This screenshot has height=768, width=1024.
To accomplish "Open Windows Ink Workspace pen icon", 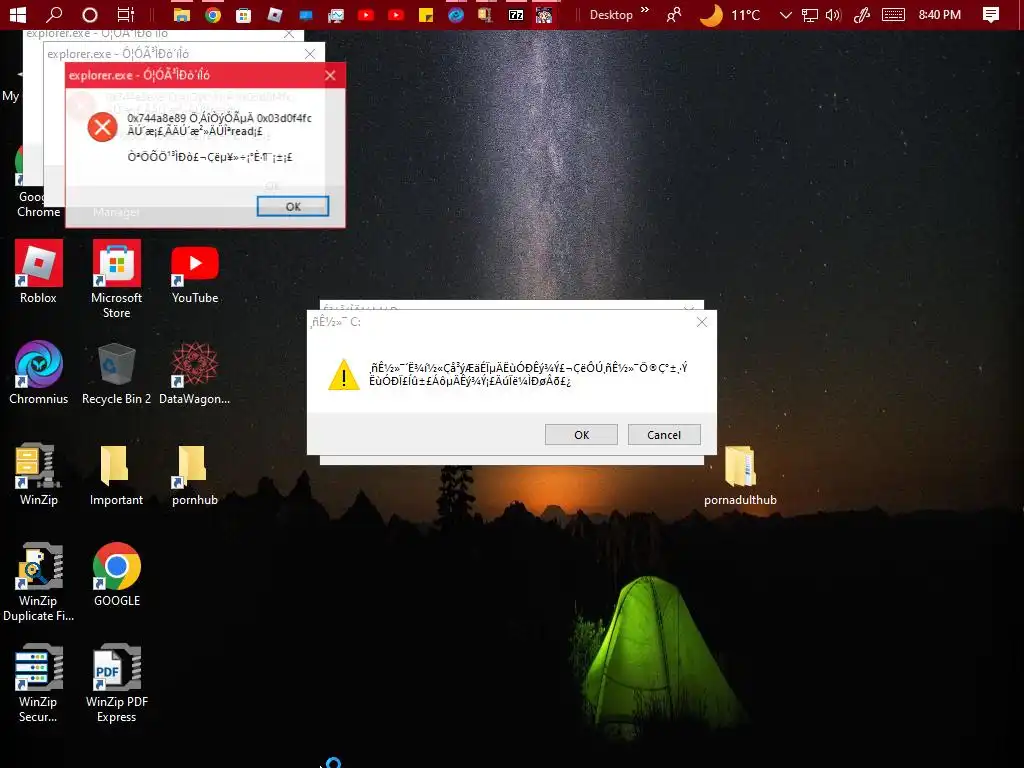I will pyautogui.click(x=862, y=14).
